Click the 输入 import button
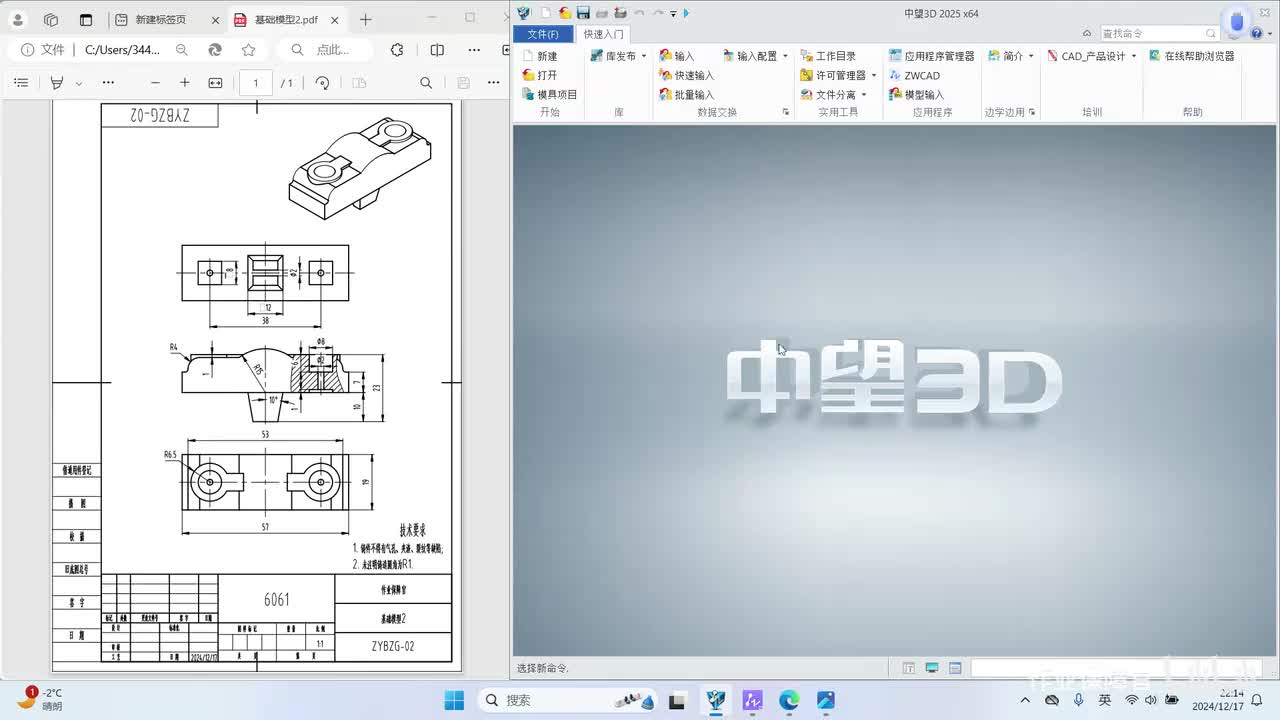 pos(677,56)
